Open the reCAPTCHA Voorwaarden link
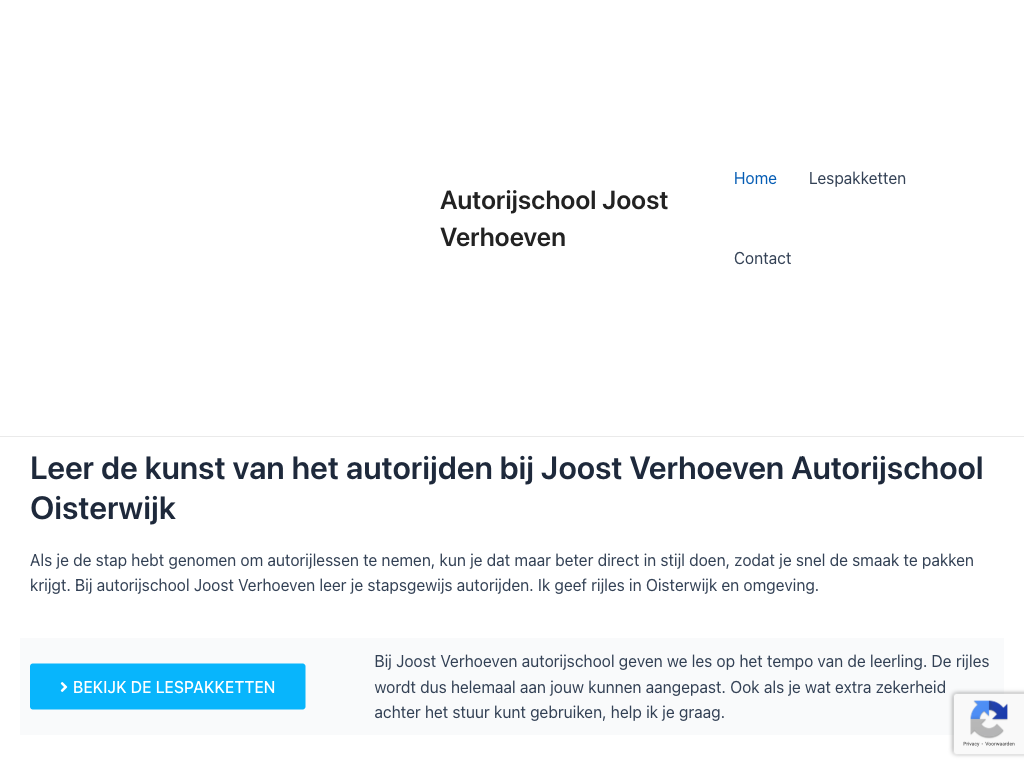This screenshot has width=1024, height=768. tap(1000, 744)
